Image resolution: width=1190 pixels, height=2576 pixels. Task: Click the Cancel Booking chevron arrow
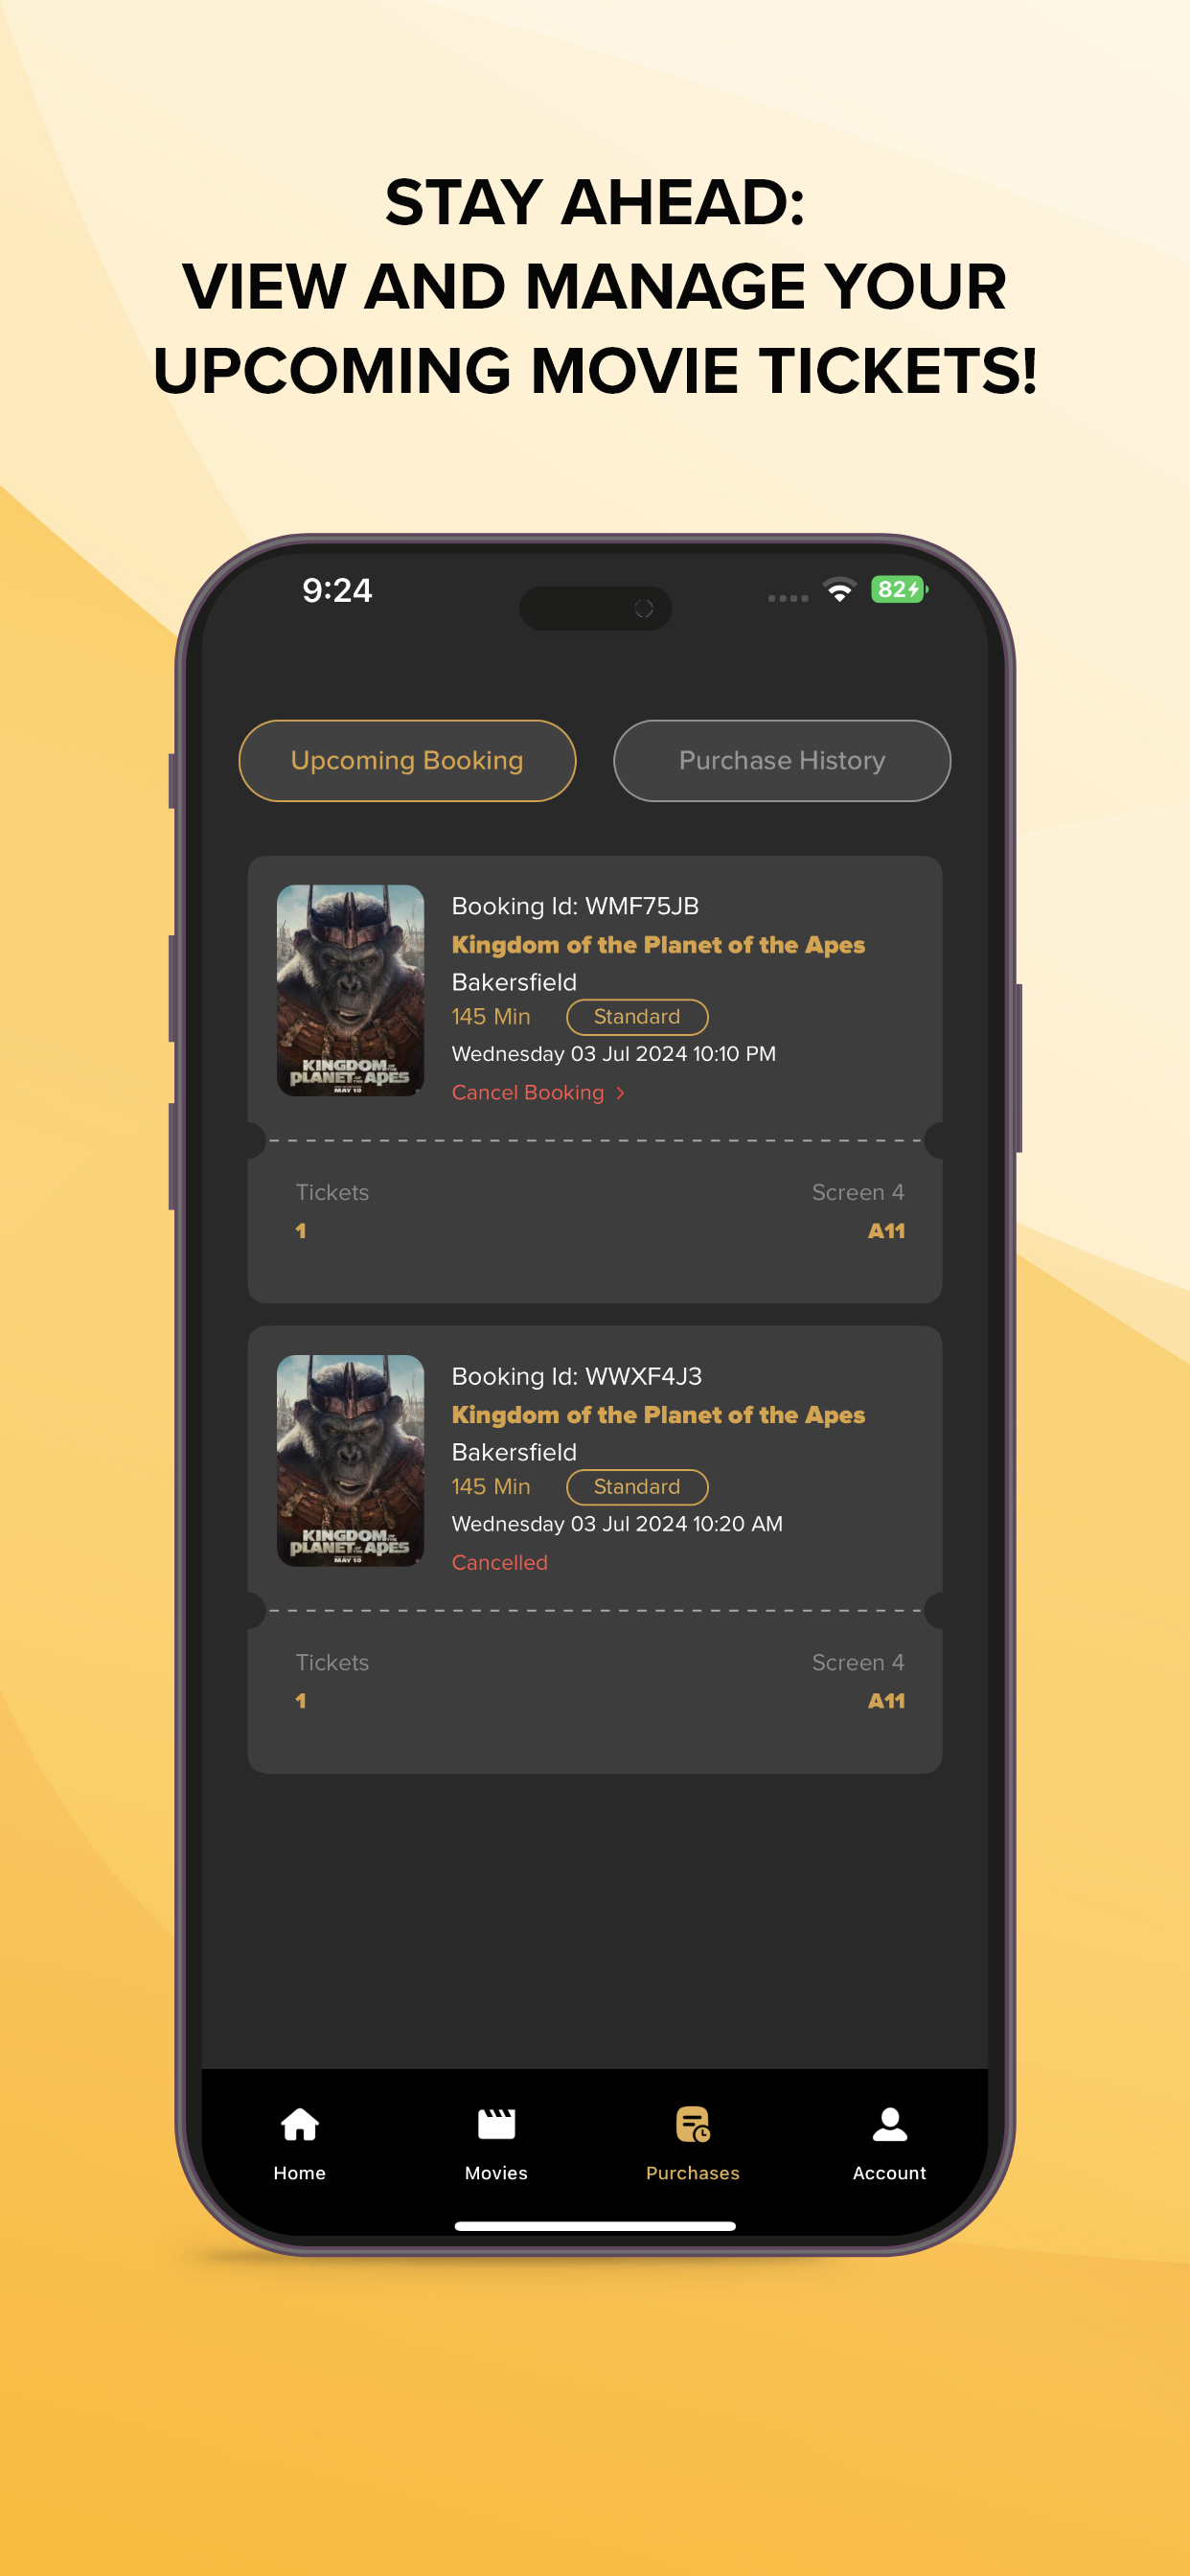pyautogui.click(x=621, y=1093)
